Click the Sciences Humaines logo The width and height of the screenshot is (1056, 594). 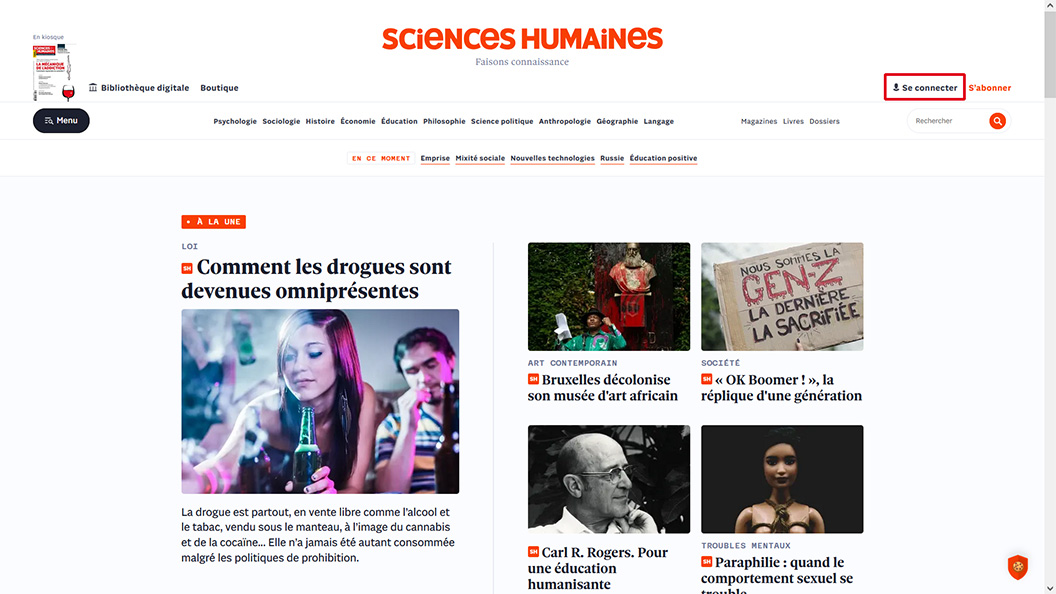click(523, 39)
